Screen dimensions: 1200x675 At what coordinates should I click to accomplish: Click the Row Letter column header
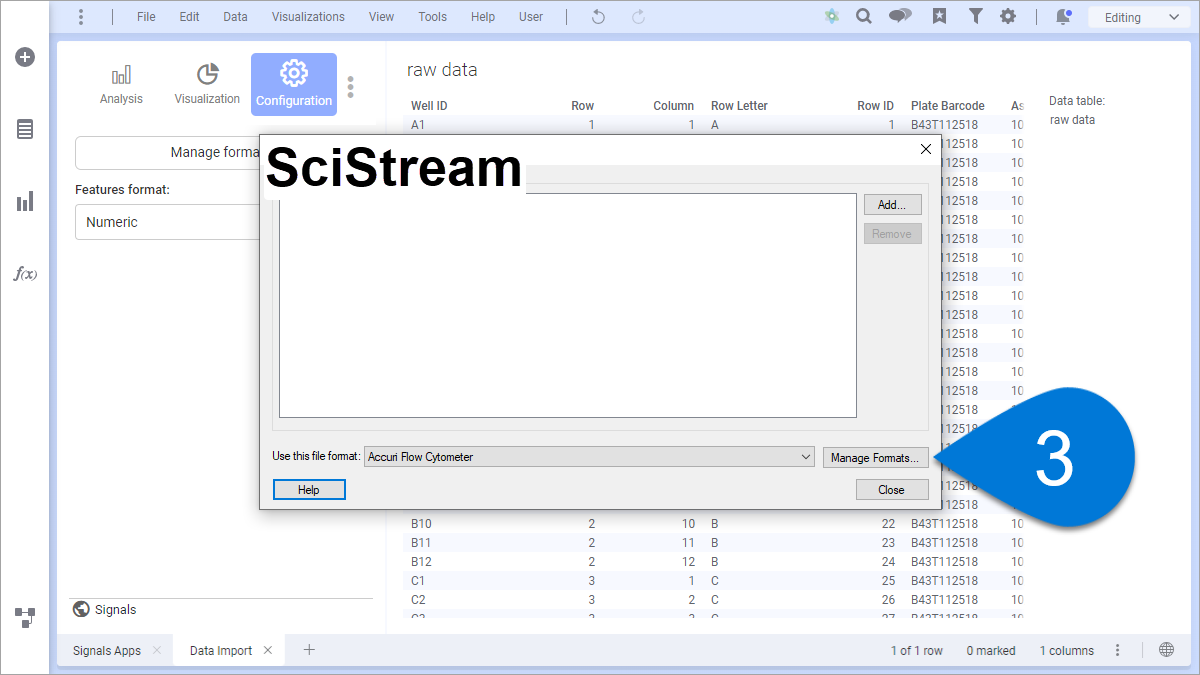pyautogui.click(x=739, y=106)
